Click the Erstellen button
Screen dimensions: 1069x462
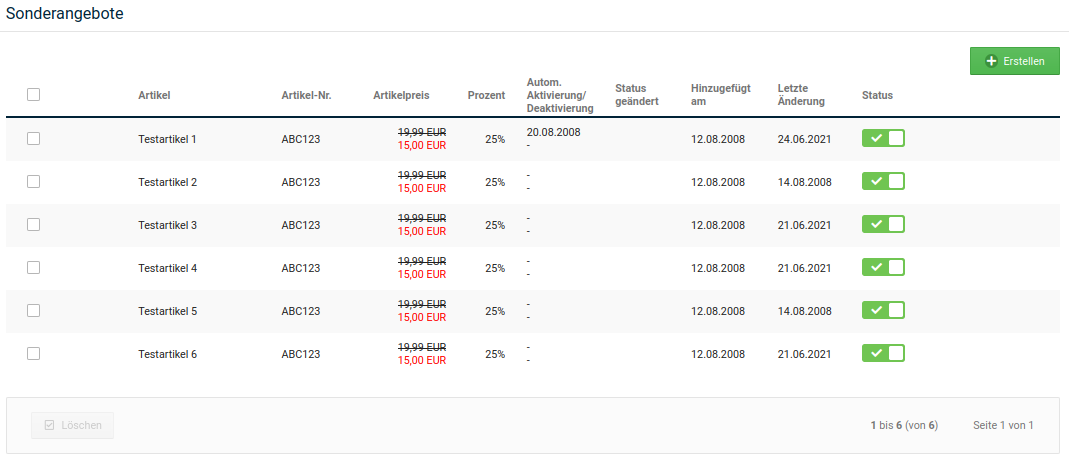click(1014, 61)
